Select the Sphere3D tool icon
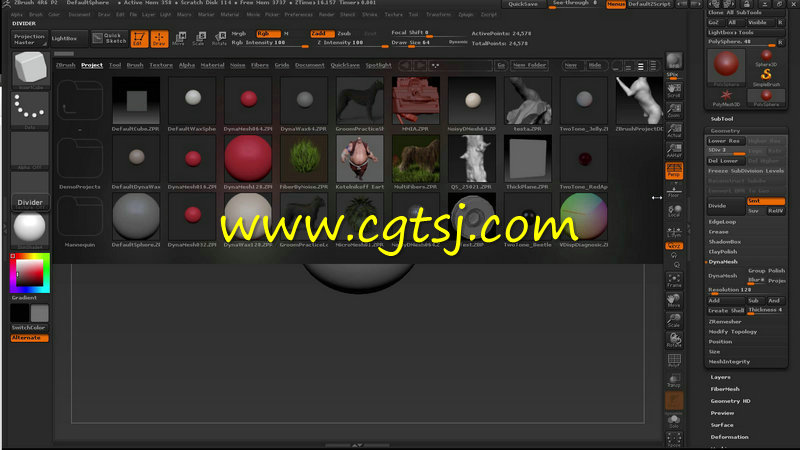 (766, 58)
